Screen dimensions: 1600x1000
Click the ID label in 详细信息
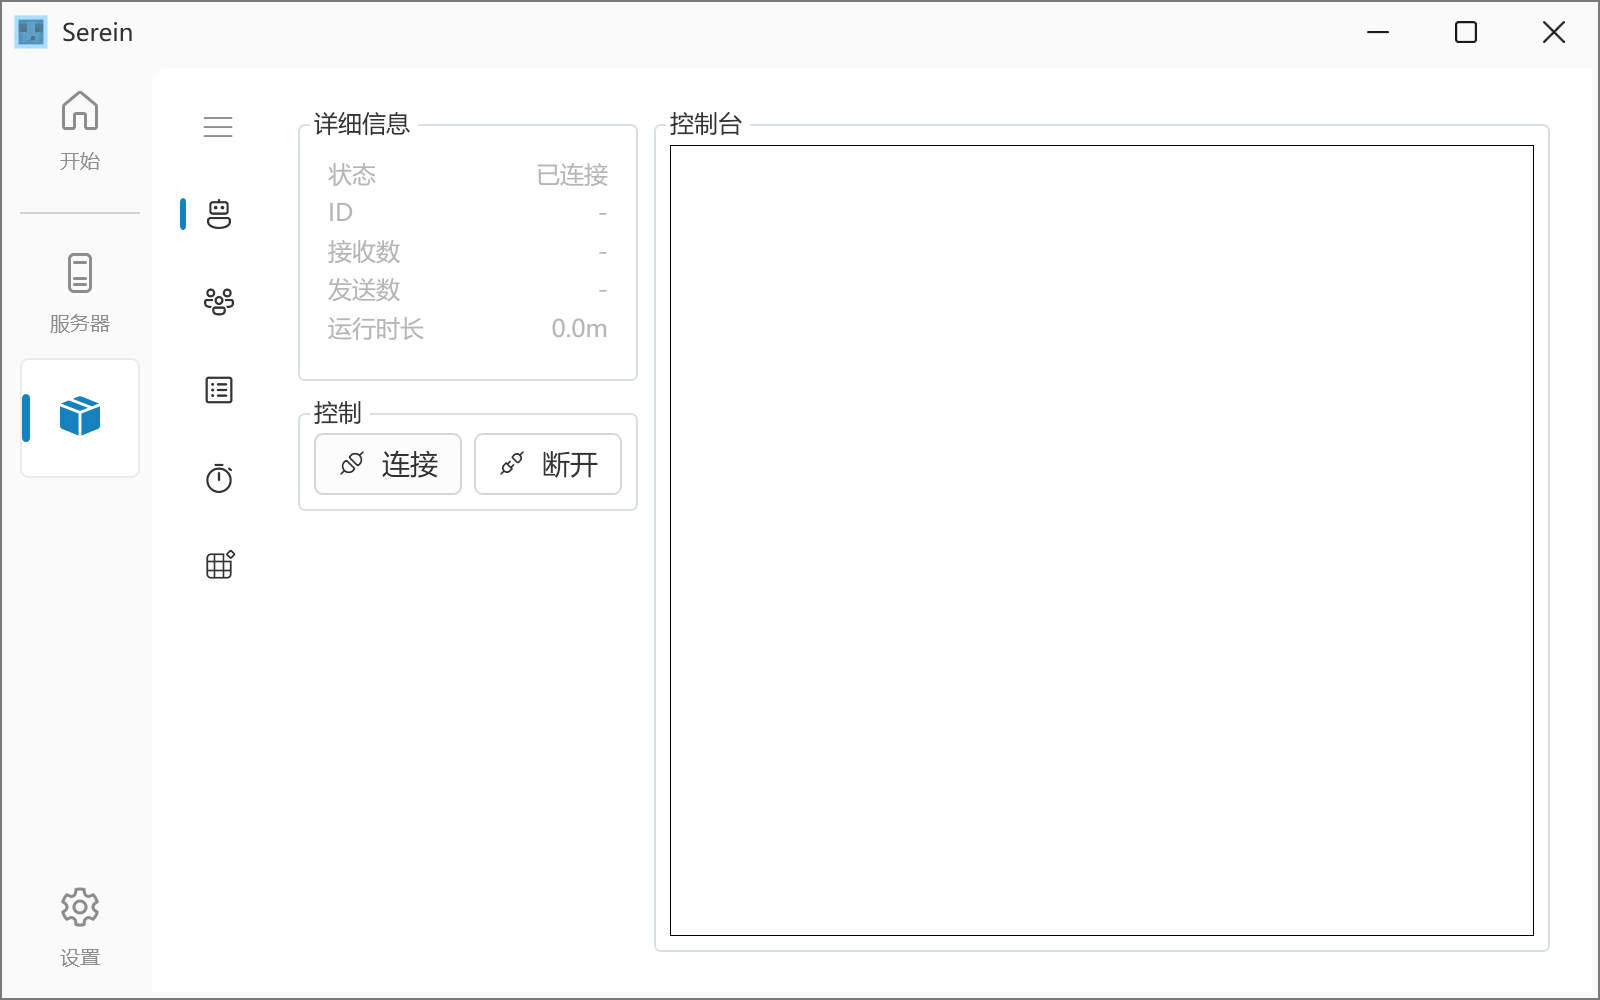pos(340,213)
